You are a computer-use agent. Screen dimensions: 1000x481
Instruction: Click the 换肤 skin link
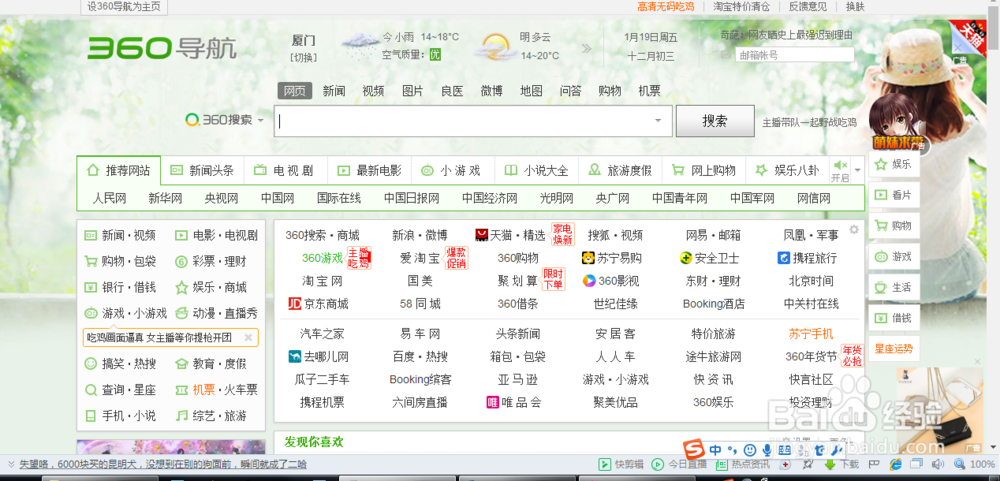tap(855, 7)
